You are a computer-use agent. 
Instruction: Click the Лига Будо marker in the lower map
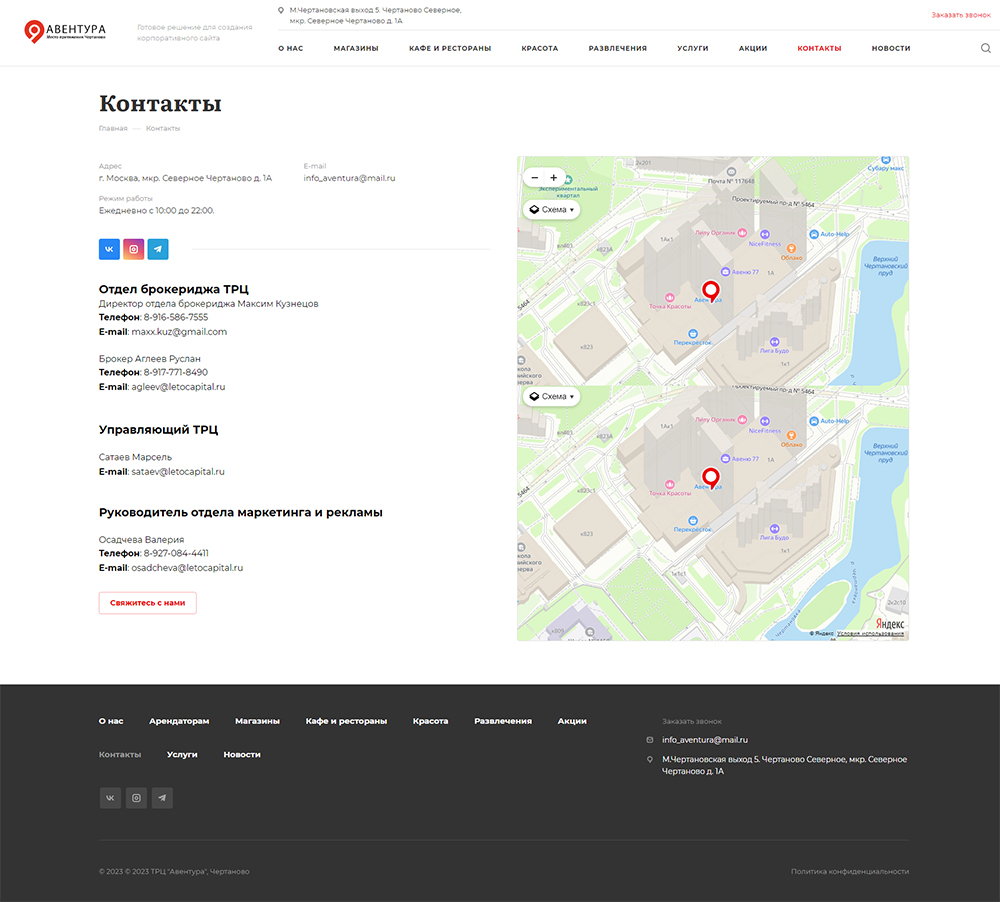pos(774,528)
